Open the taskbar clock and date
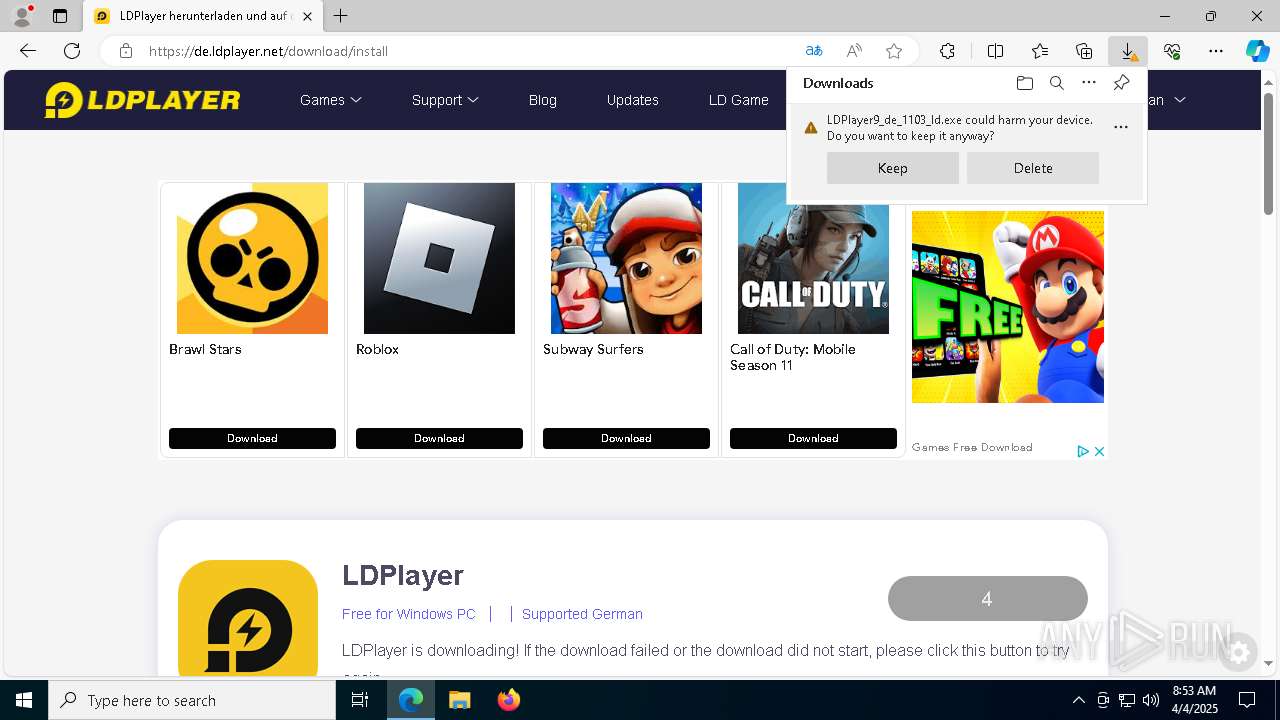Viewport: 1280px width, 720px height. [1194, 700]
